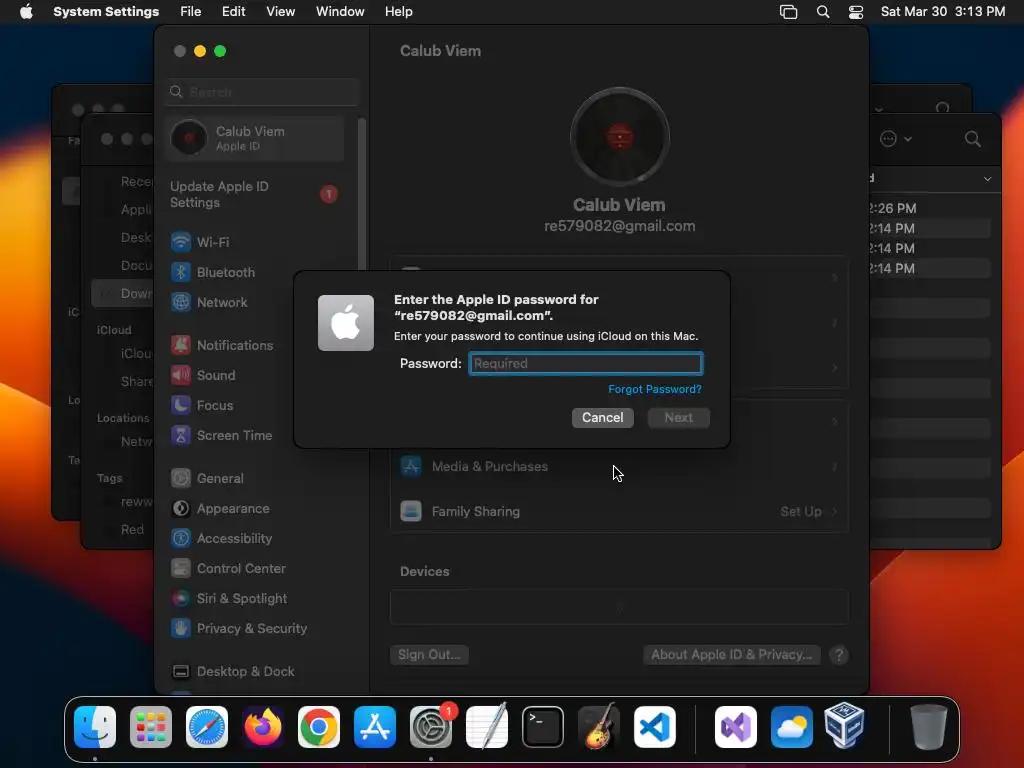The height and width of the screenshot is (768, 1024).
Task: Open the File menu
Action: pyautogui.click(x=191, y=12)
